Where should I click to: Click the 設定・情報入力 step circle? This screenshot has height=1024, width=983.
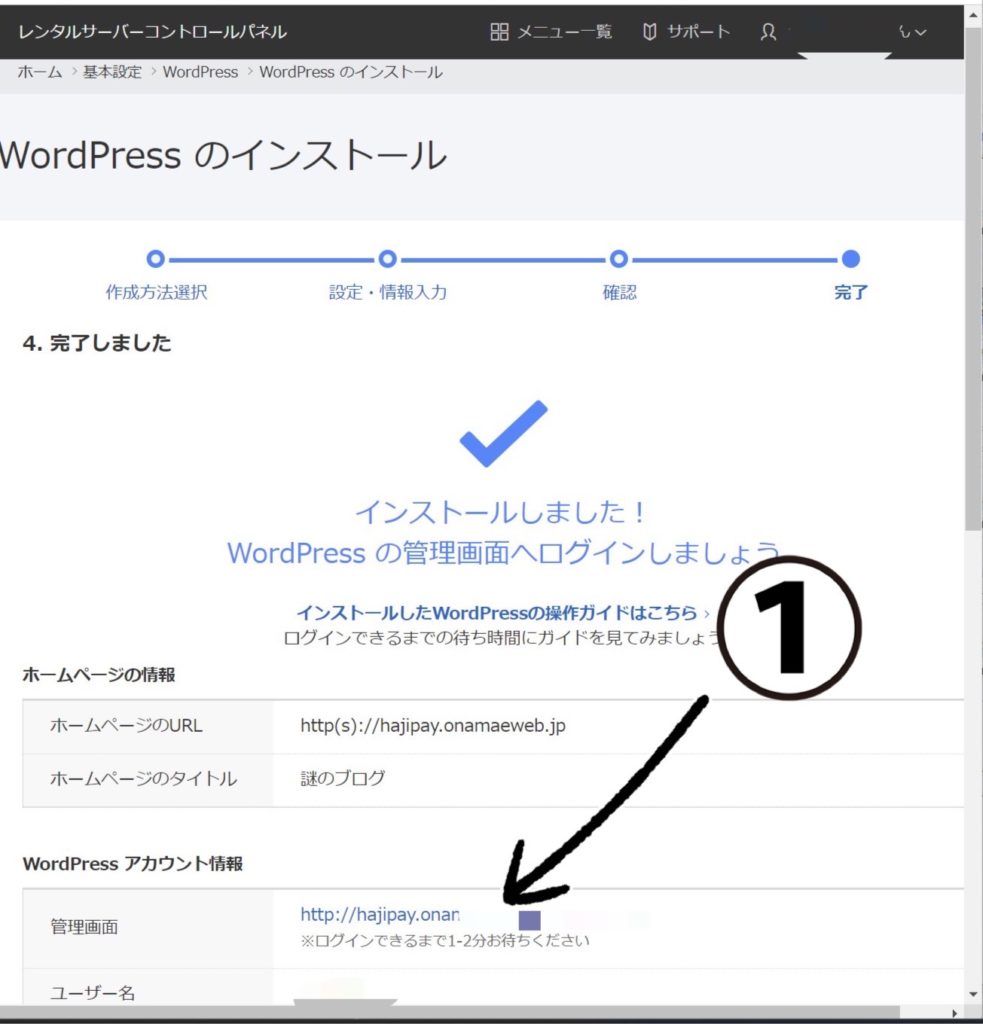click(x=388, y=259)
